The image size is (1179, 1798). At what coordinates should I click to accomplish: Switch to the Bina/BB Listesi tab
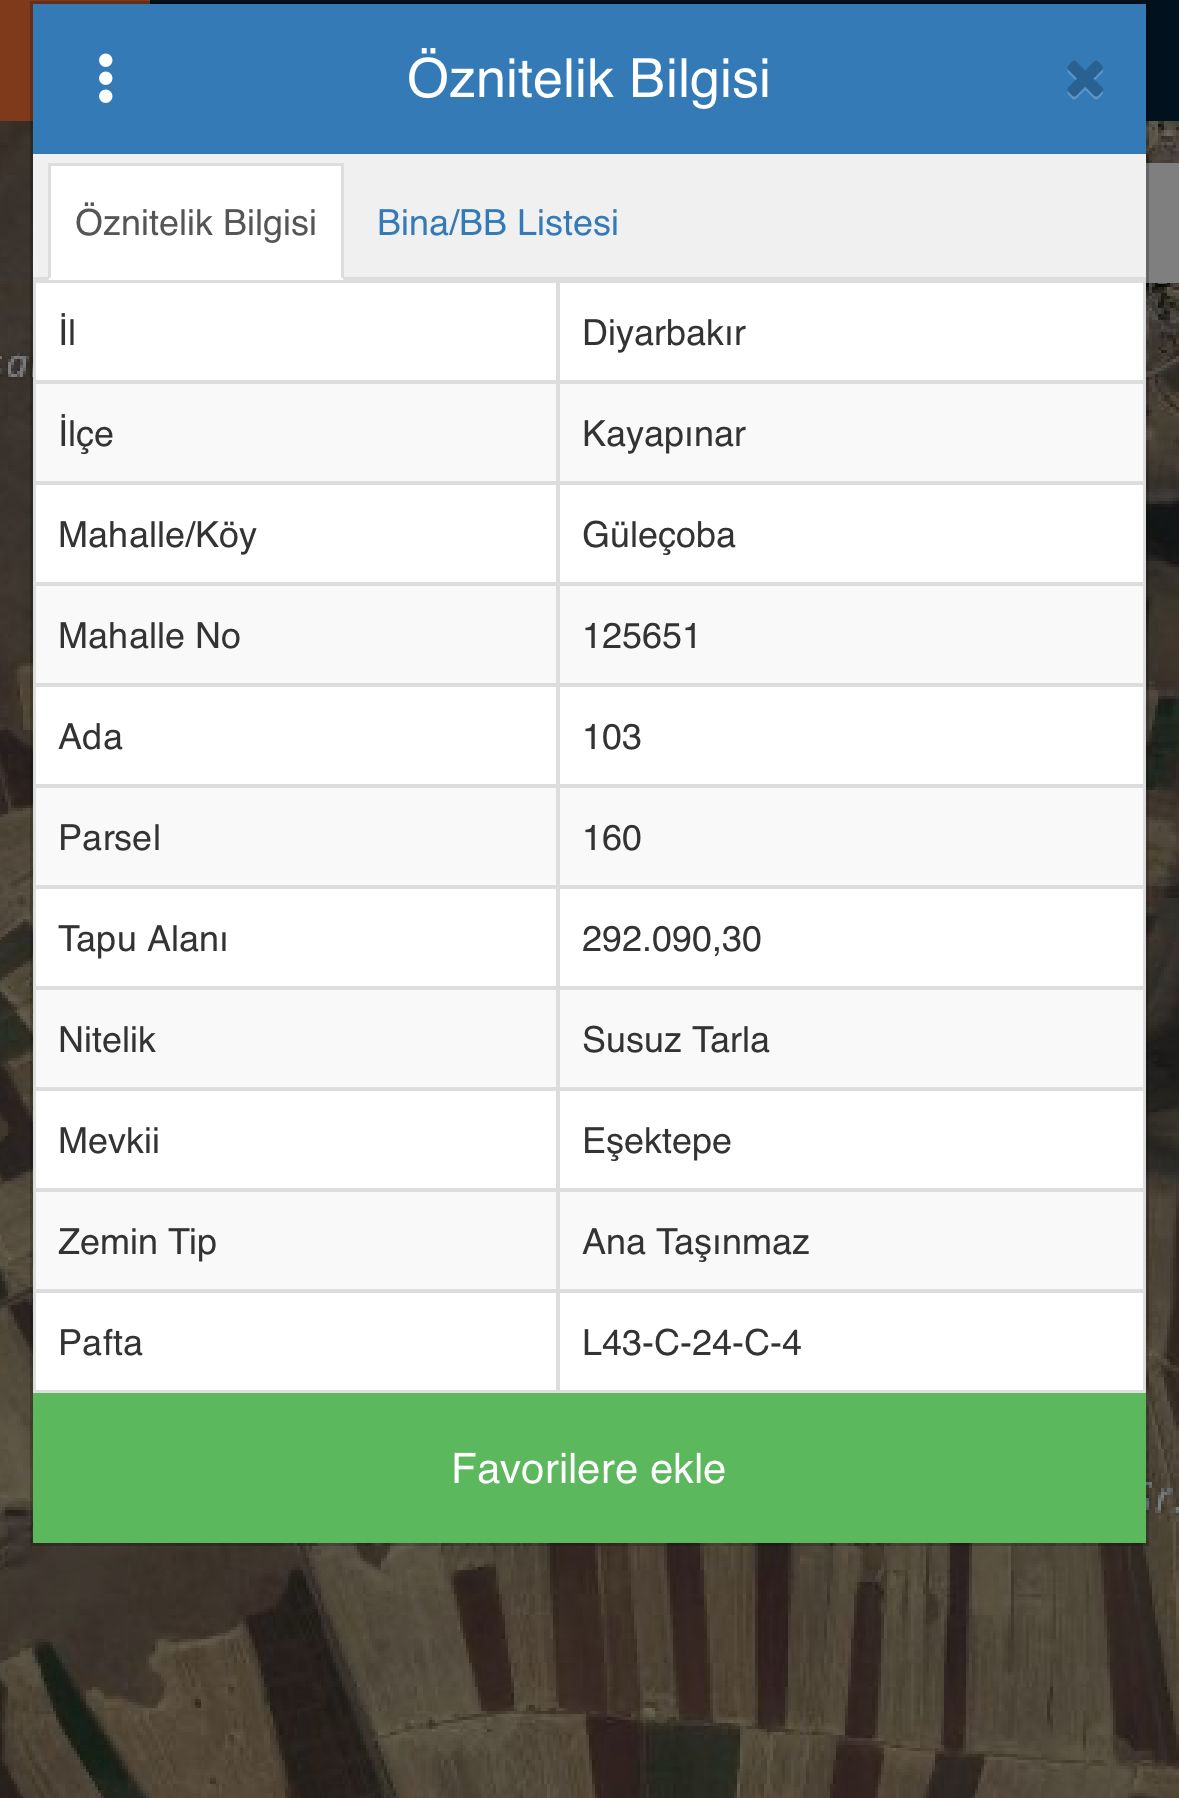click(x=497, y=222)
